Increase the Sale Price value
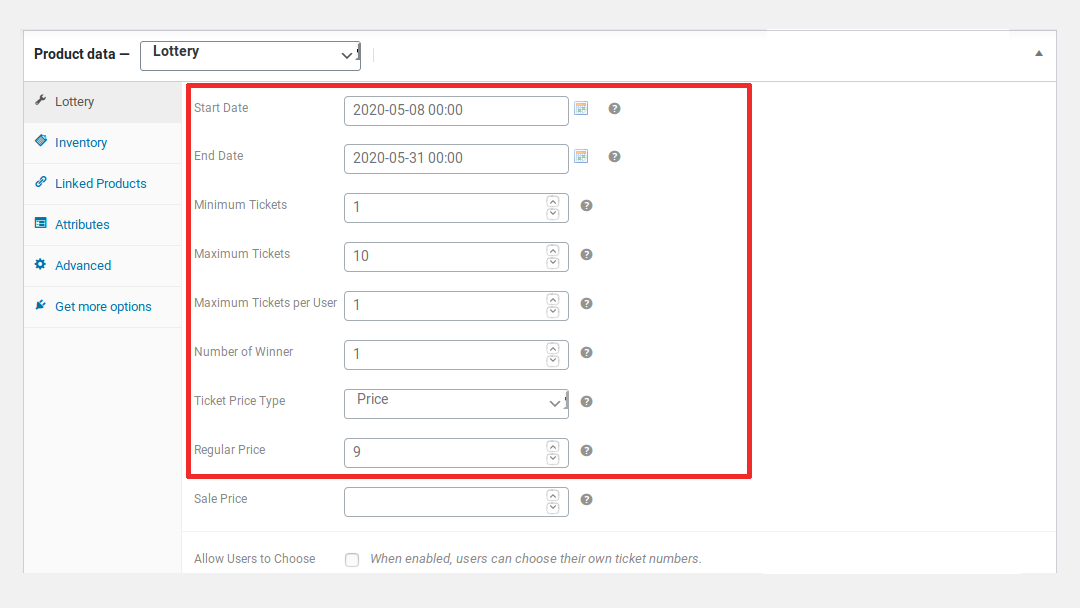Image resolution: width=1080 pixels, height=608 pixels. point(552,495)
